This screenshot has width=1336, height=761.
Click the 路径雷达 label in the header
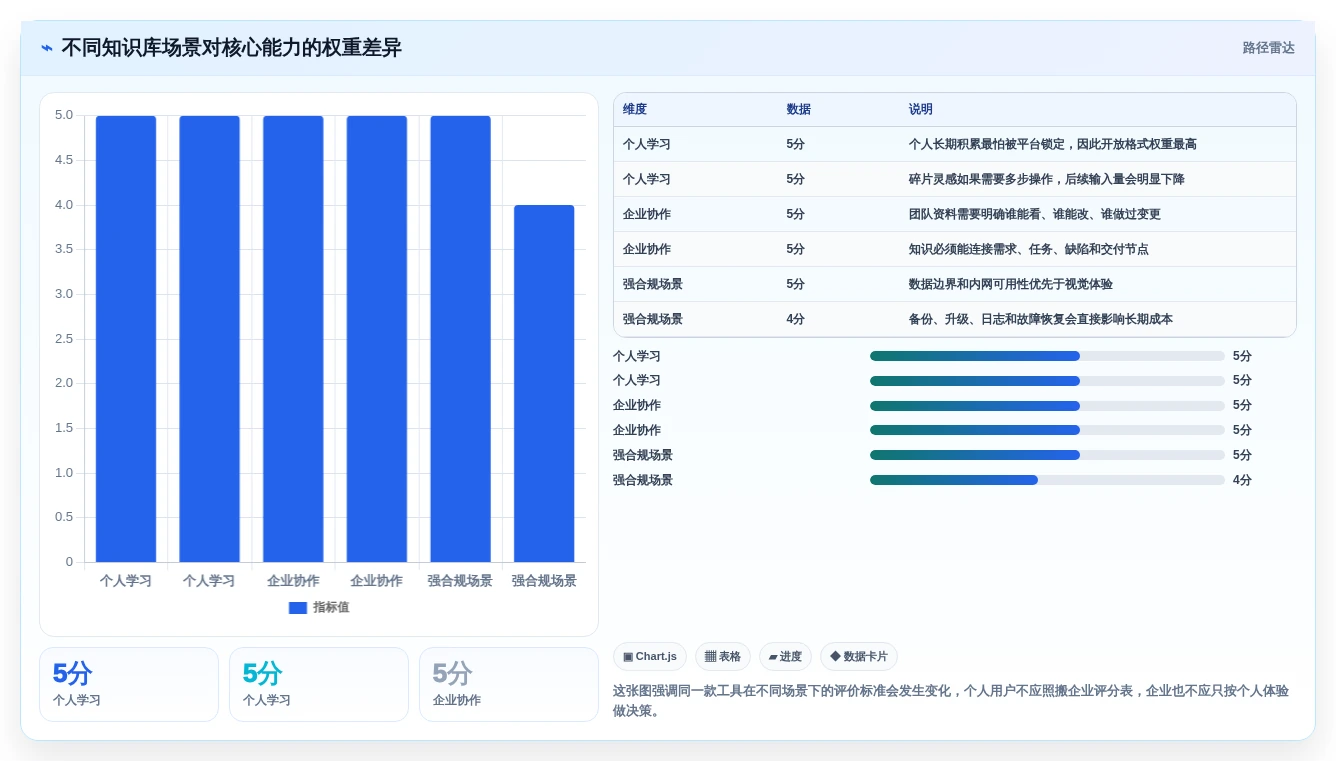click(1268, 48)
